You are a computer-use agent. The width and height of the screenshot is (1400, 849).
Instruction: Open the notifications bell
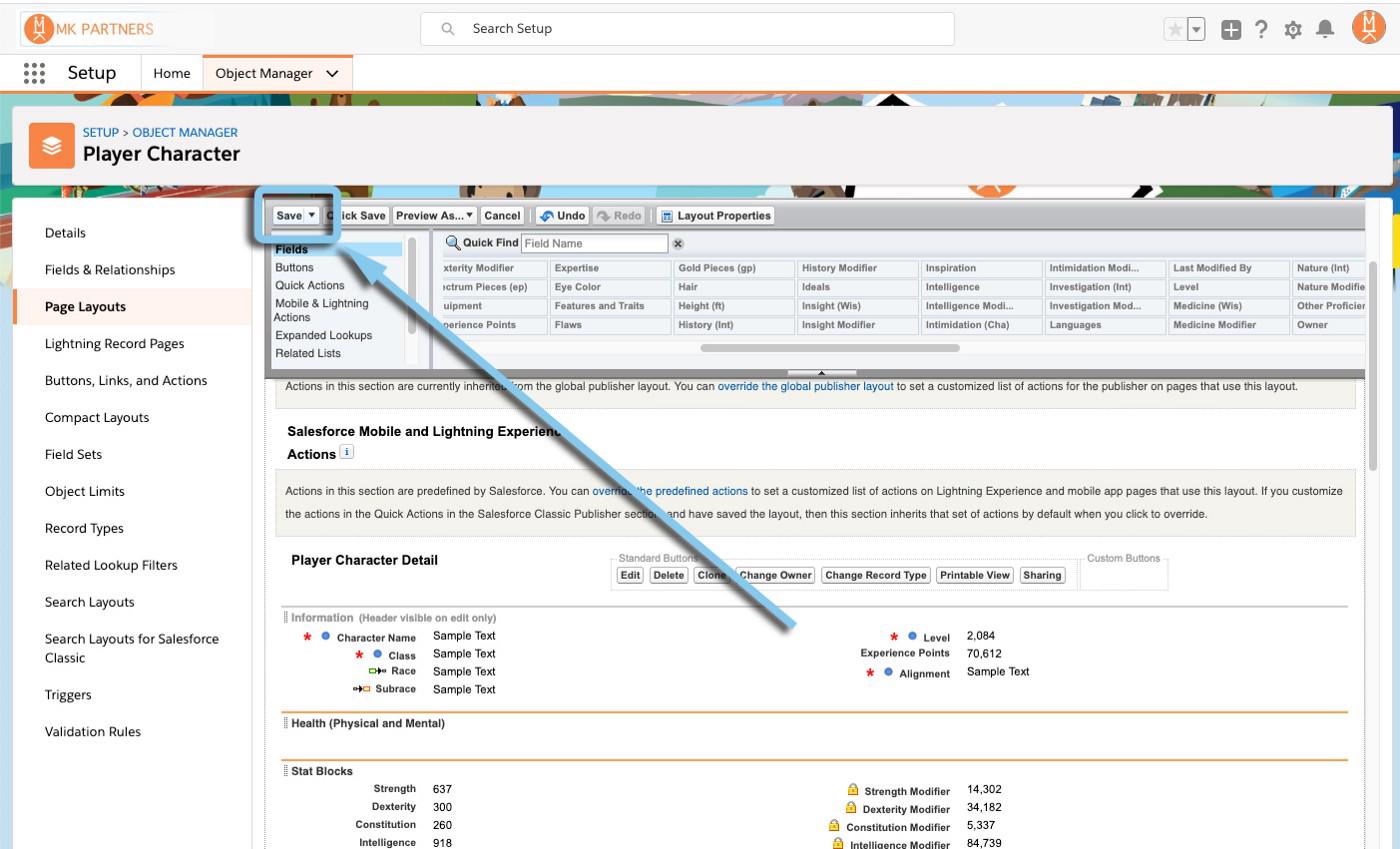tap(1326, 29)
